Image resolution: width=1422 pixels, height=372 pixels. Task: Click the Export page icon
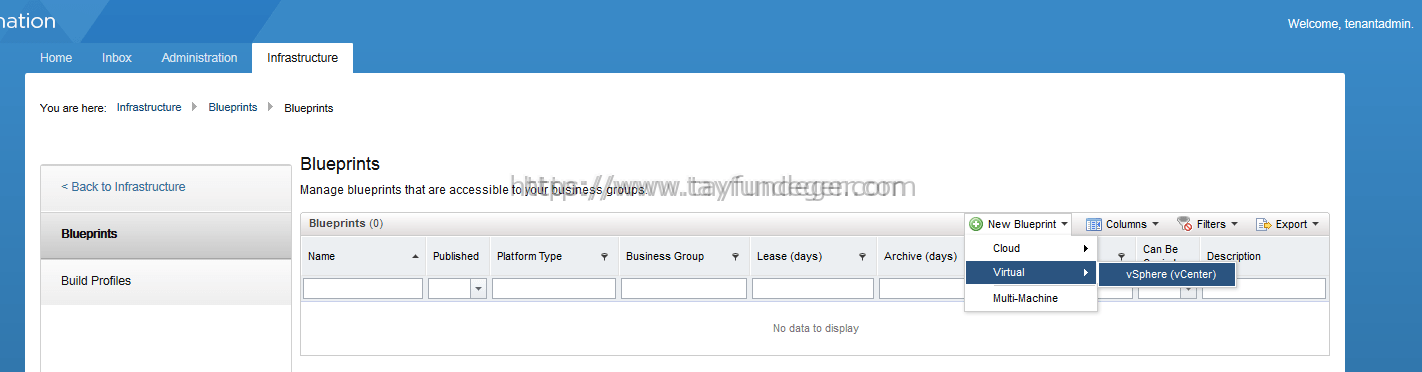point(1263,224)
